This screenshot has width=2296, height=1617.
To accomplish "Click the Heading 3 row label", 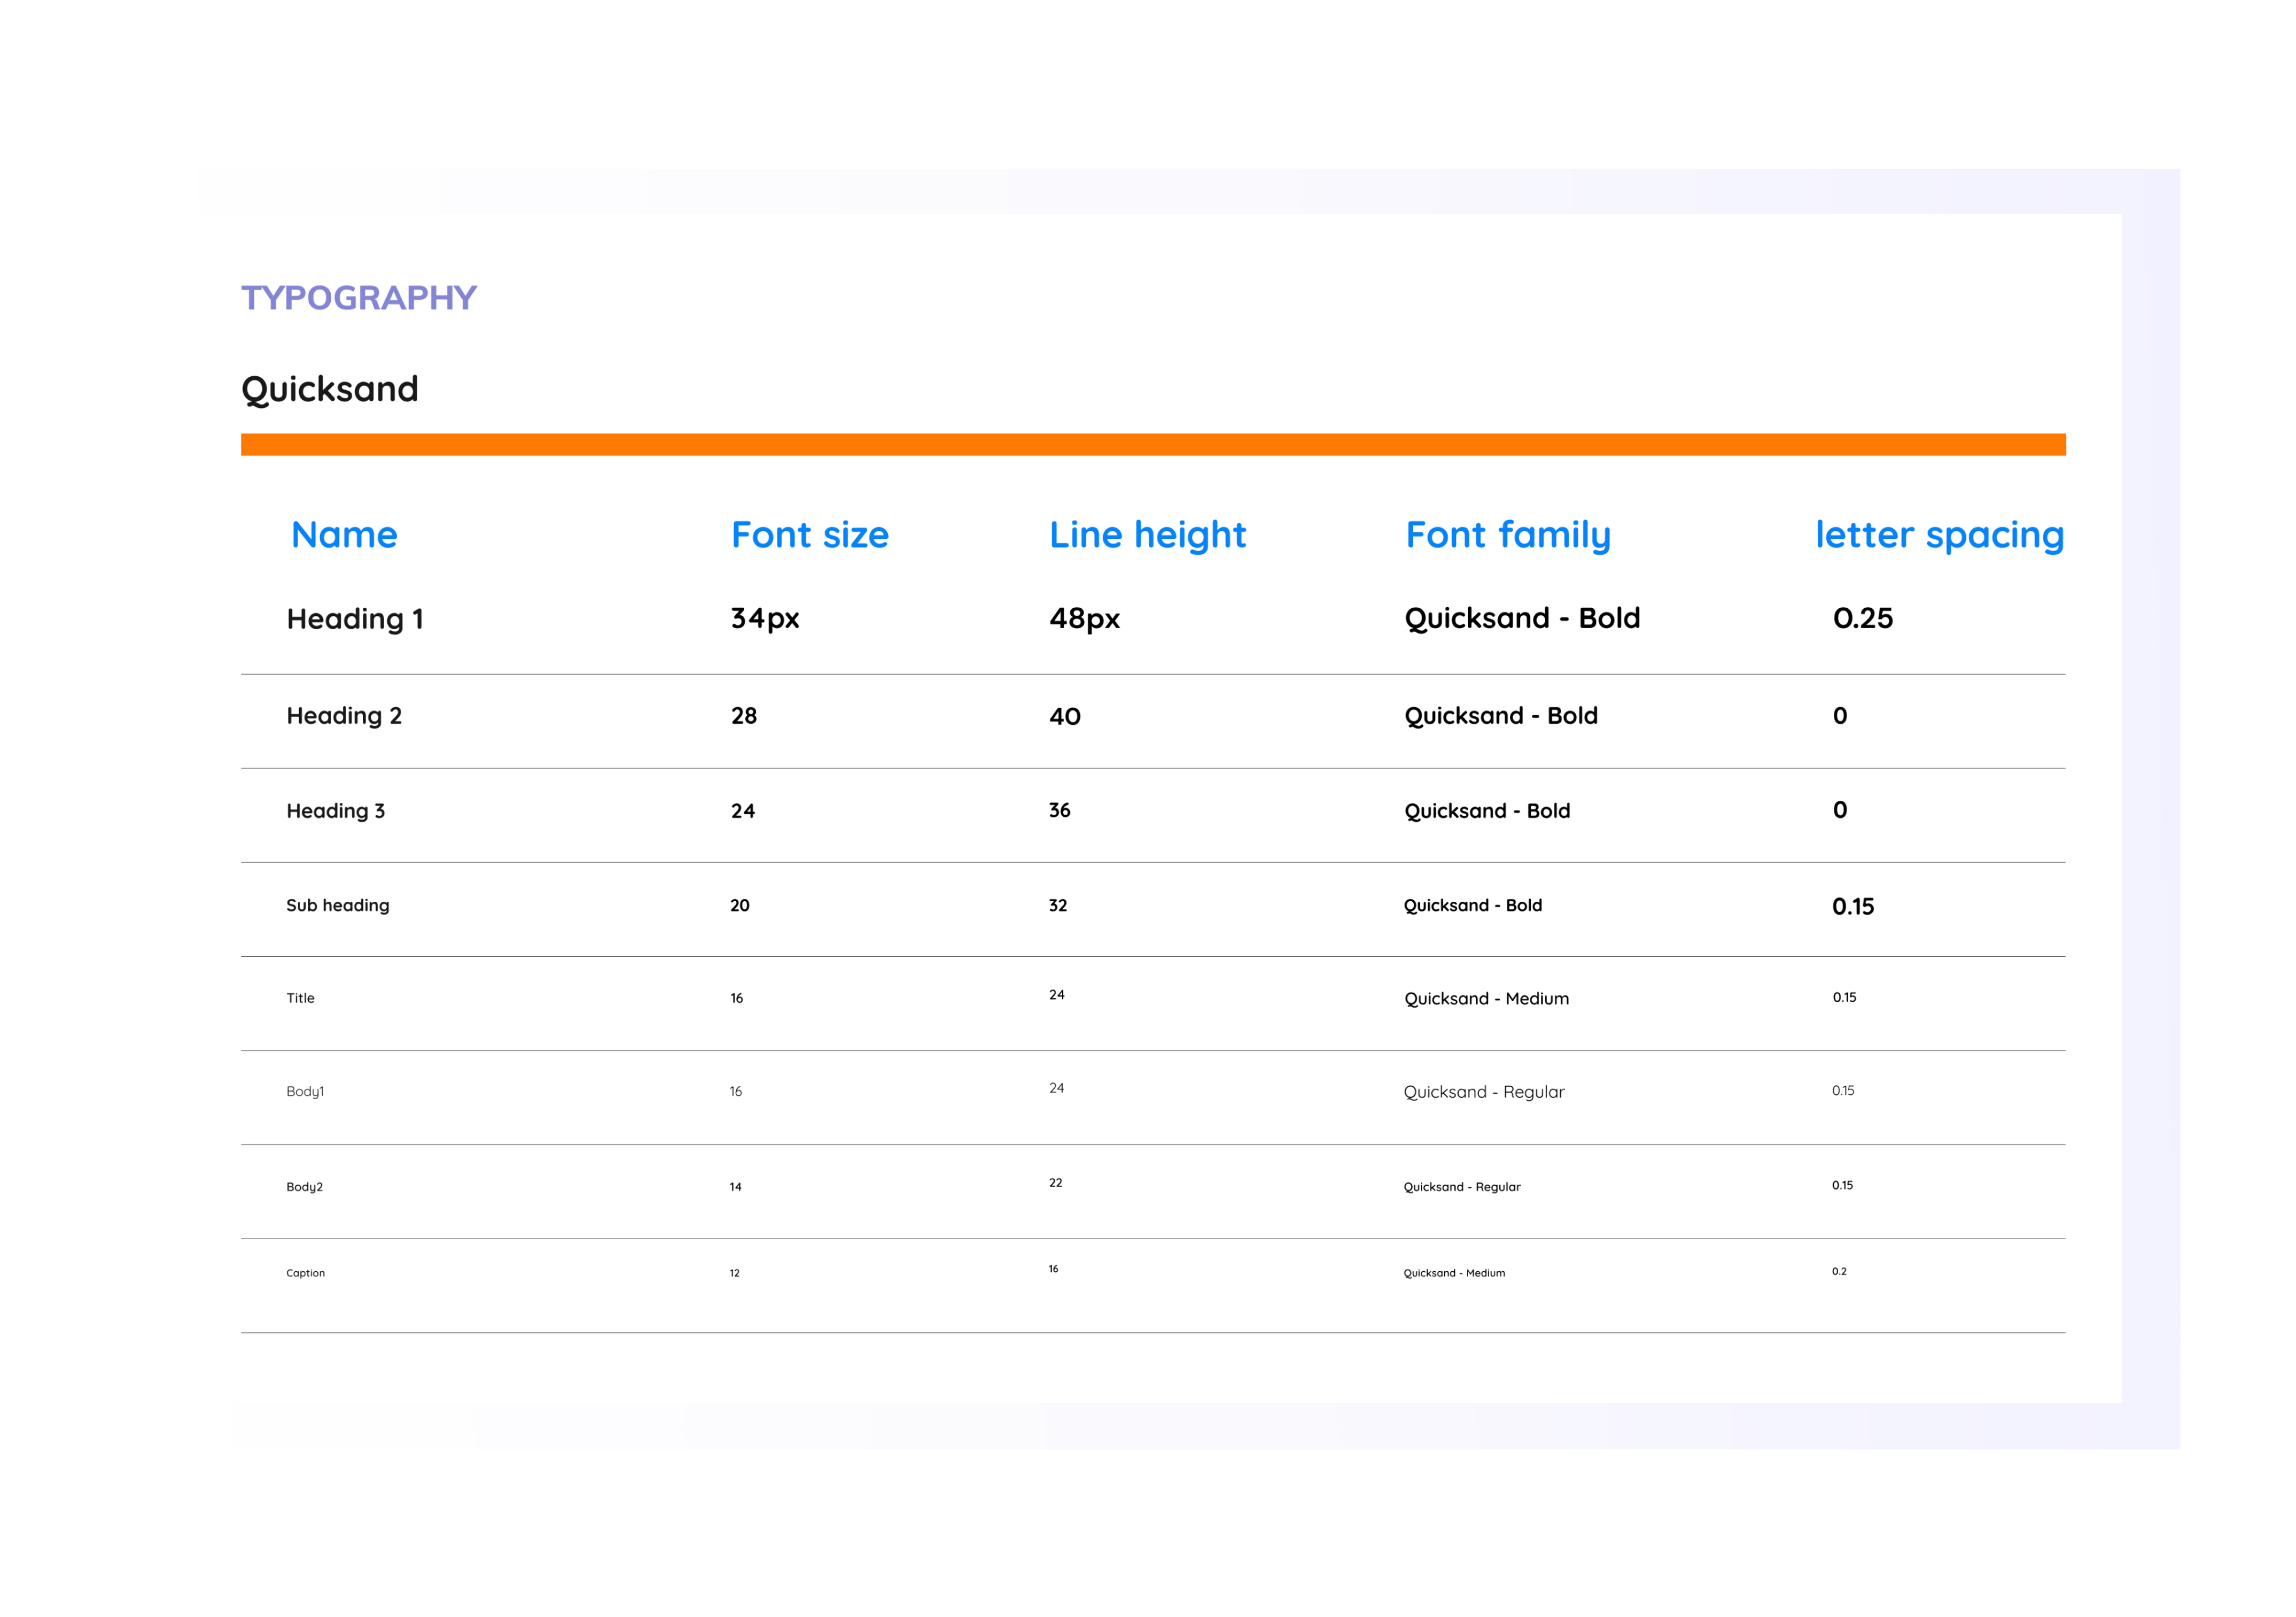I will pos(335,811).
